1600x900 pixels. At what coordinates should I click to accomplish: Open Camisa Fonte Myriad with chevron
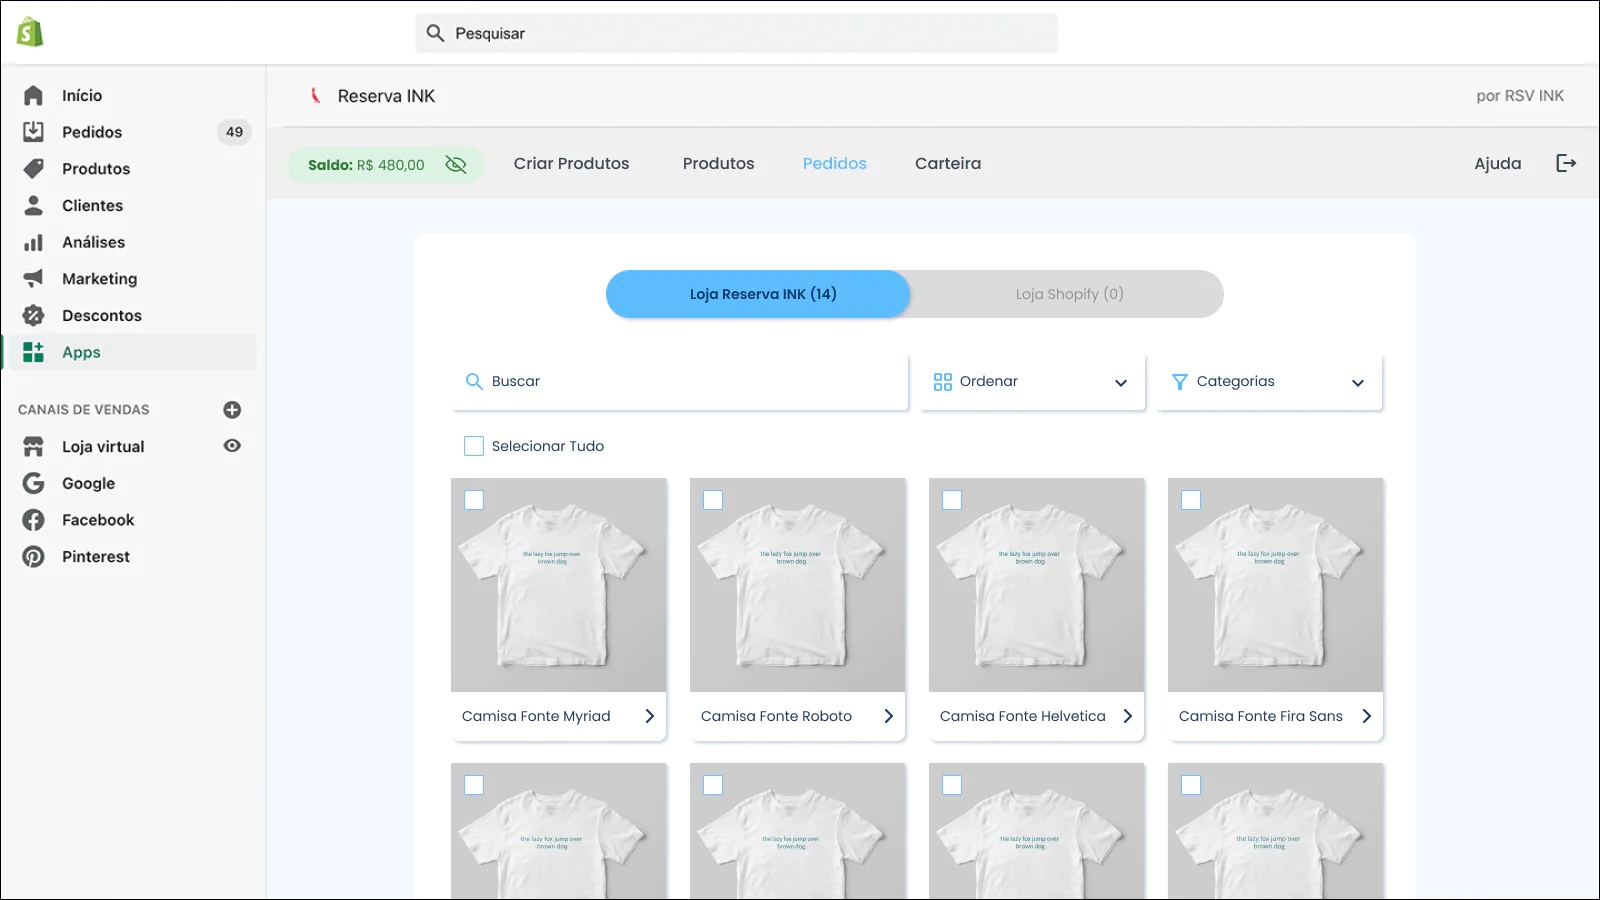(x=649, y=716)
